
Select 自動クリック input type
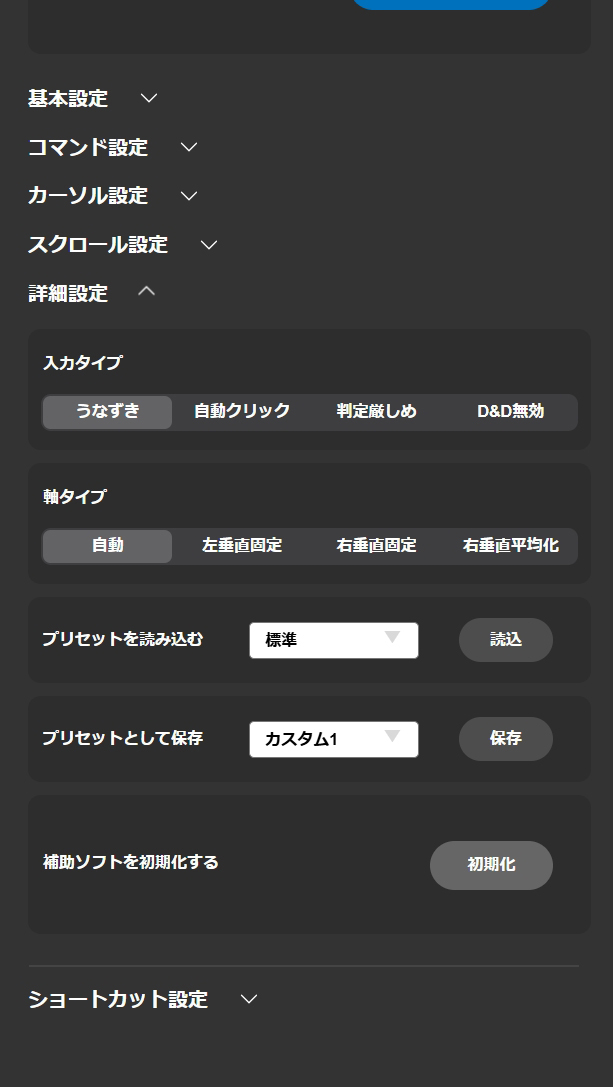coord(242,412)
